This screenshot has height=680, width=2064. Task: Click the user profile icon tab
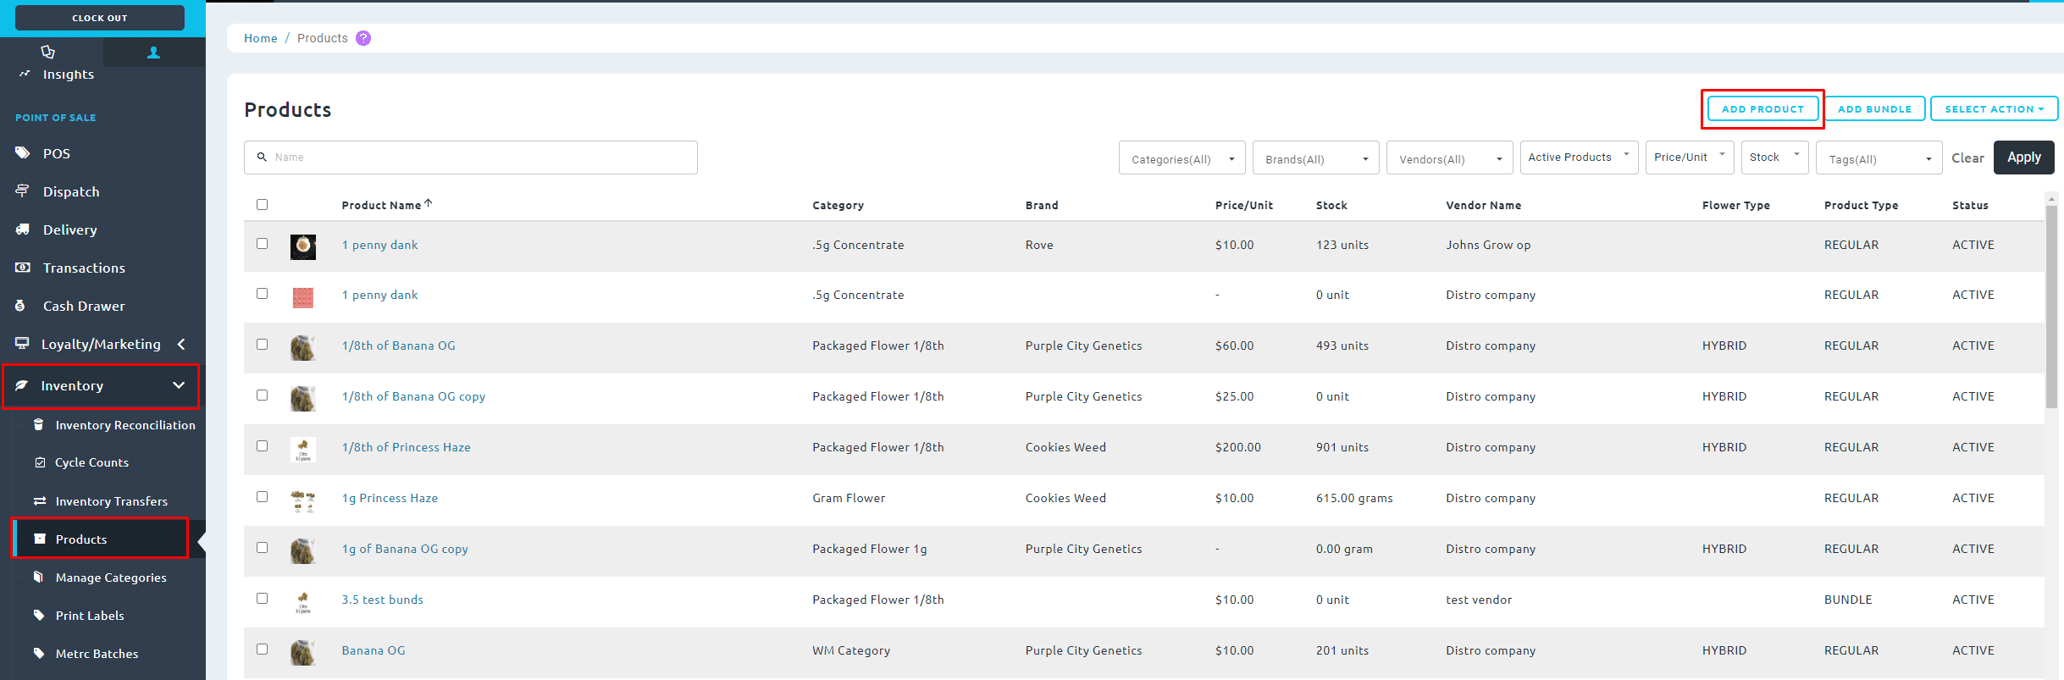(154, 53)
